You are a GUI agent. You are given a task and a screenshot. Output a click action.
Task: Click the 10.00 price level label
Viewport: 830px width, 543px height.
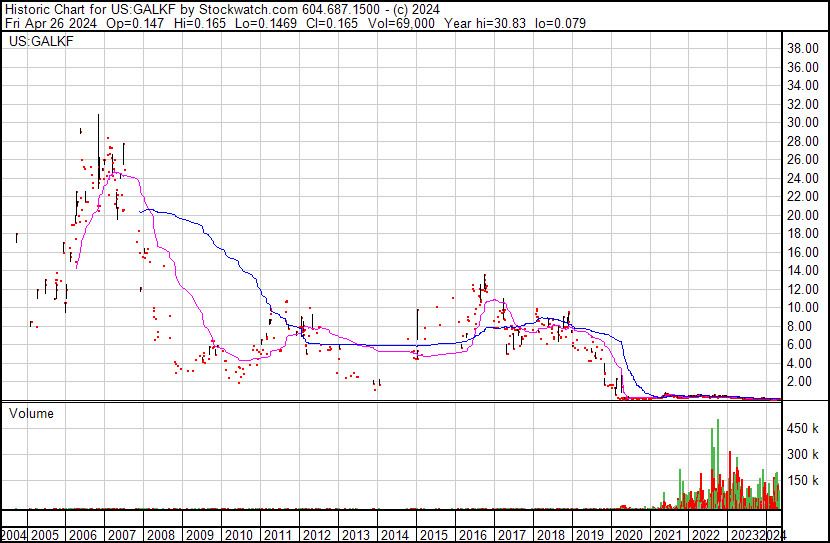point(804,307)
